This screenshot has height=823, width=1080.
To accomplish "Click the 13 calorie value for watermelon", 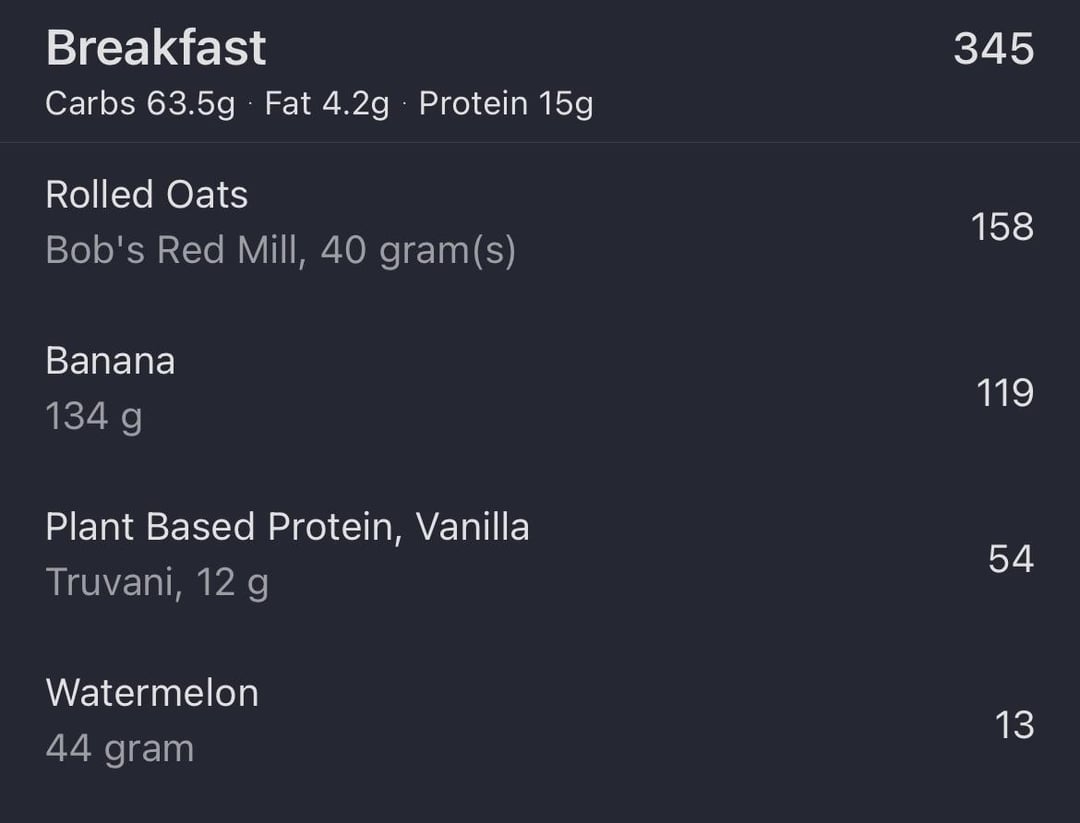I will coord(1014,725).
